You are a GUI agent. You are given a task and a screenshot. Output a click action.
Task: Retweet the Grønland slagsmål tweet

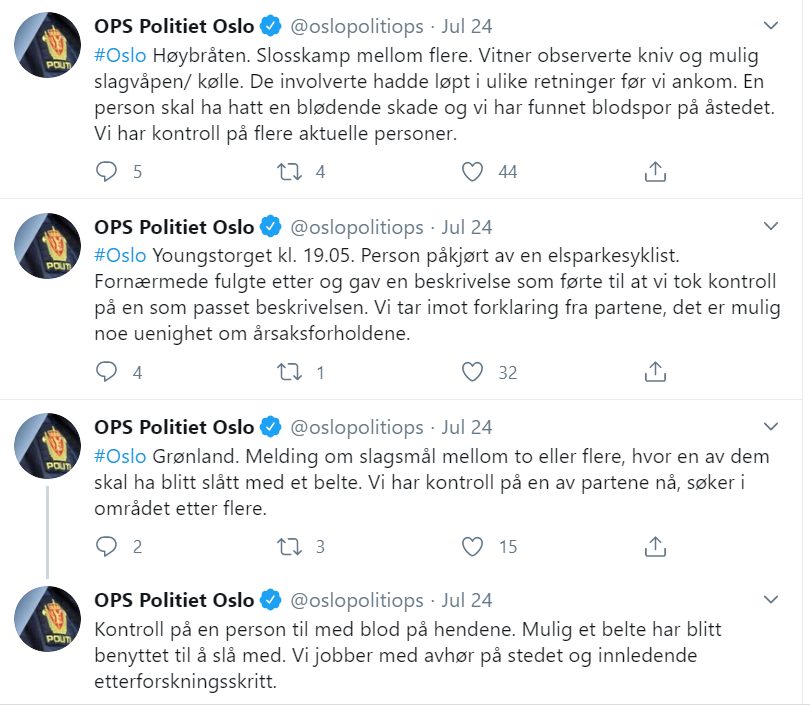289,546
